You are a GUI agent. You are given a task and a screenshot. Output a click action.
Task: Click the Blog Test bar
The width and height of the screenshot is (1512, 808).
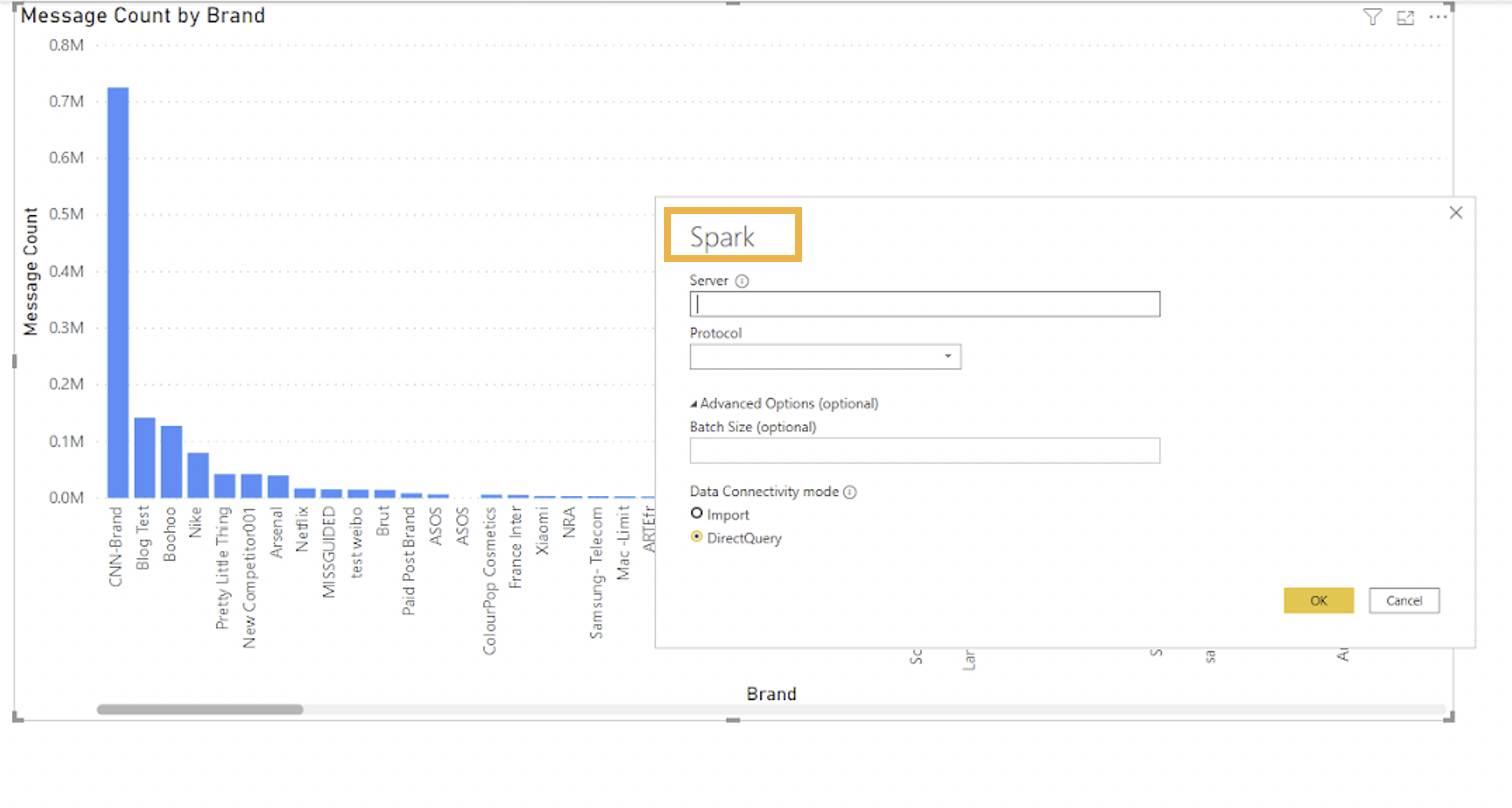[145, 457]
